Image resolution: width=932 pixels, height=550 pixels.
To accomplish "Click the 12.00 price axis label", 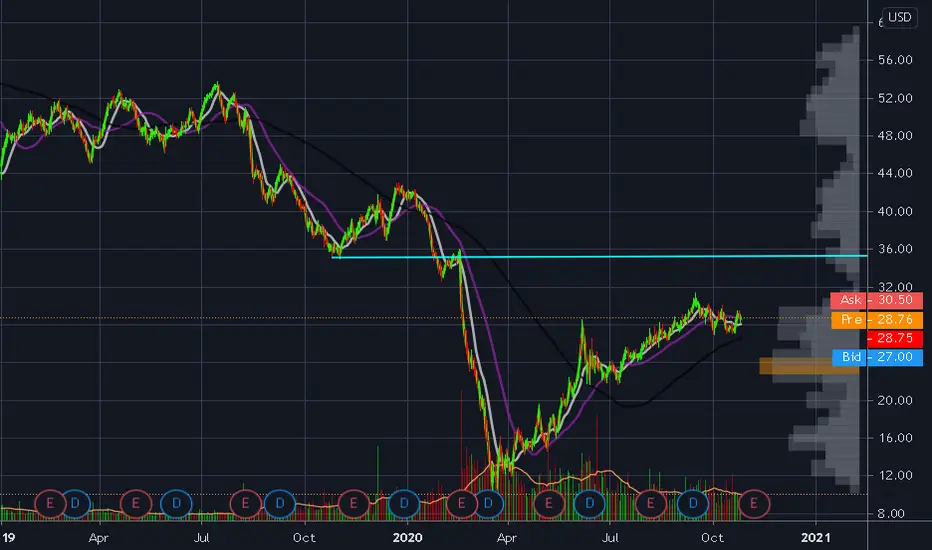I will [895, 475].
